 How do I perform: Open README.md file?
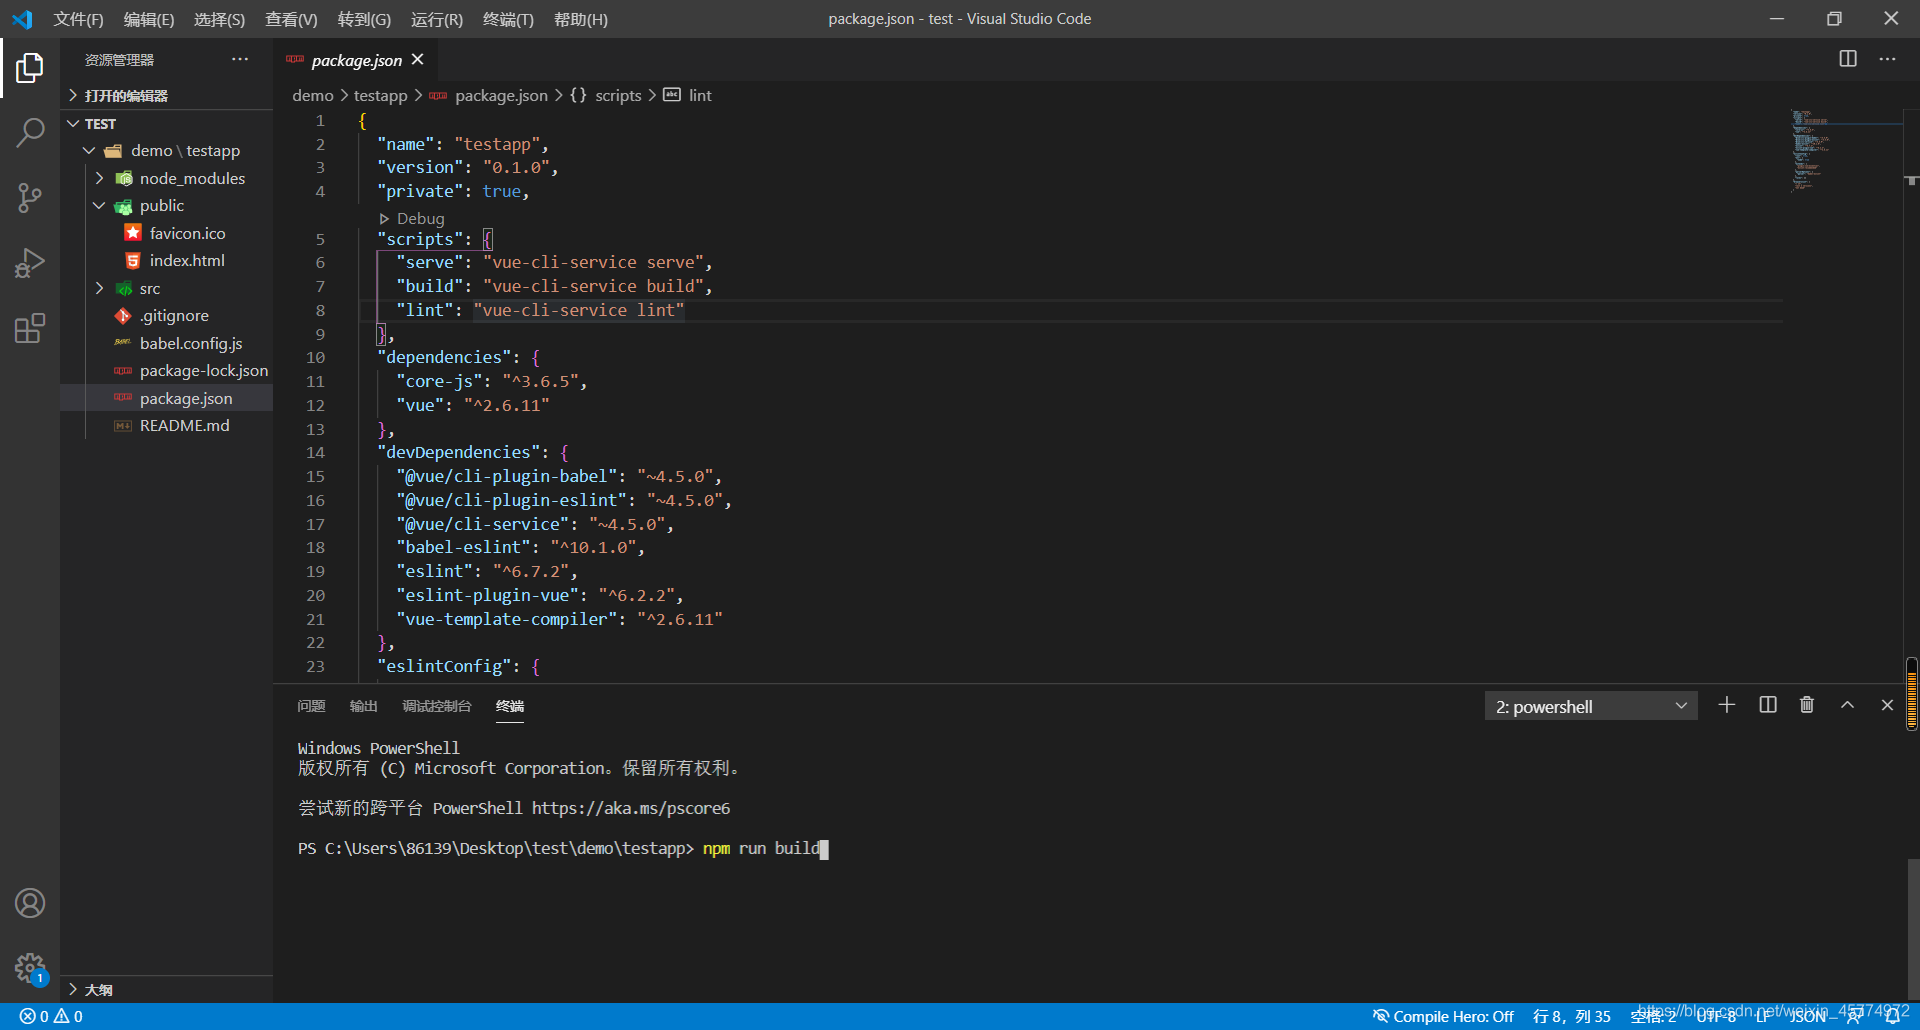[166, 426]
